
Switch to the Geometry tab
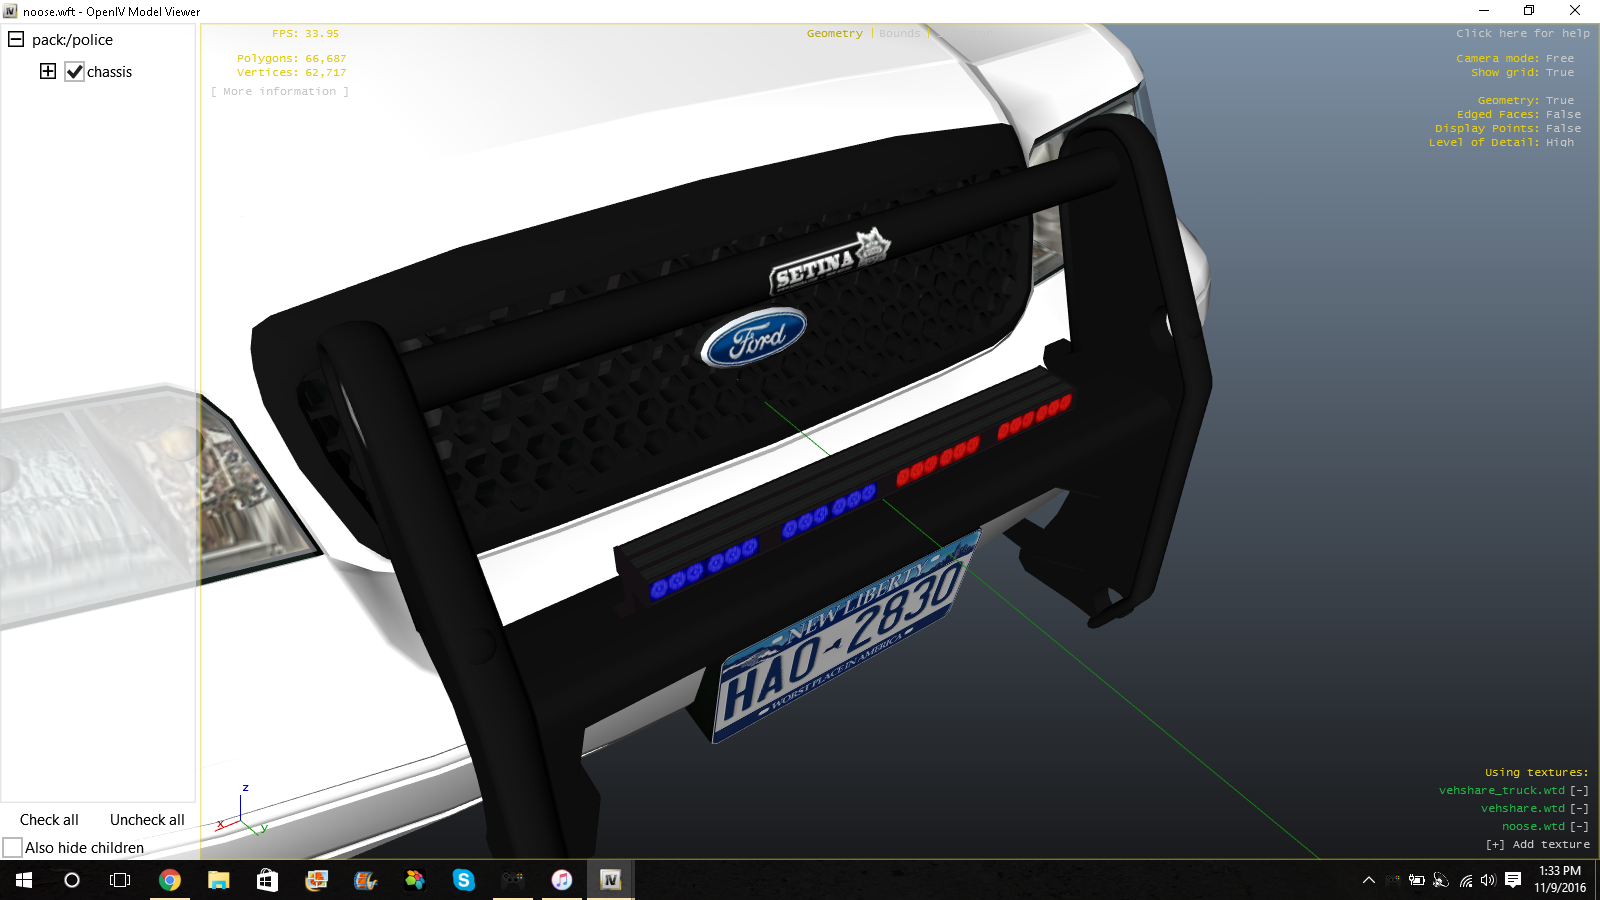[834, 34]
